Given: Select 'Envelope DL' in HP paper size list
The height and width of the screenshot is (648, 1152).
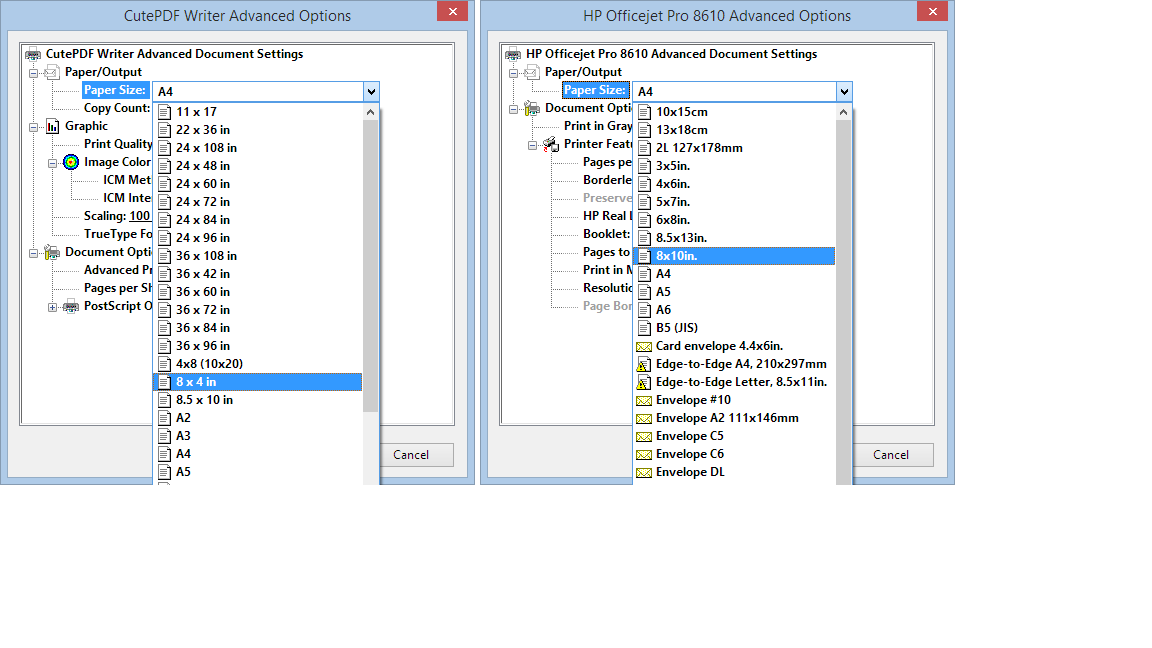Looking at the screenshot, I should coord(690,472).
